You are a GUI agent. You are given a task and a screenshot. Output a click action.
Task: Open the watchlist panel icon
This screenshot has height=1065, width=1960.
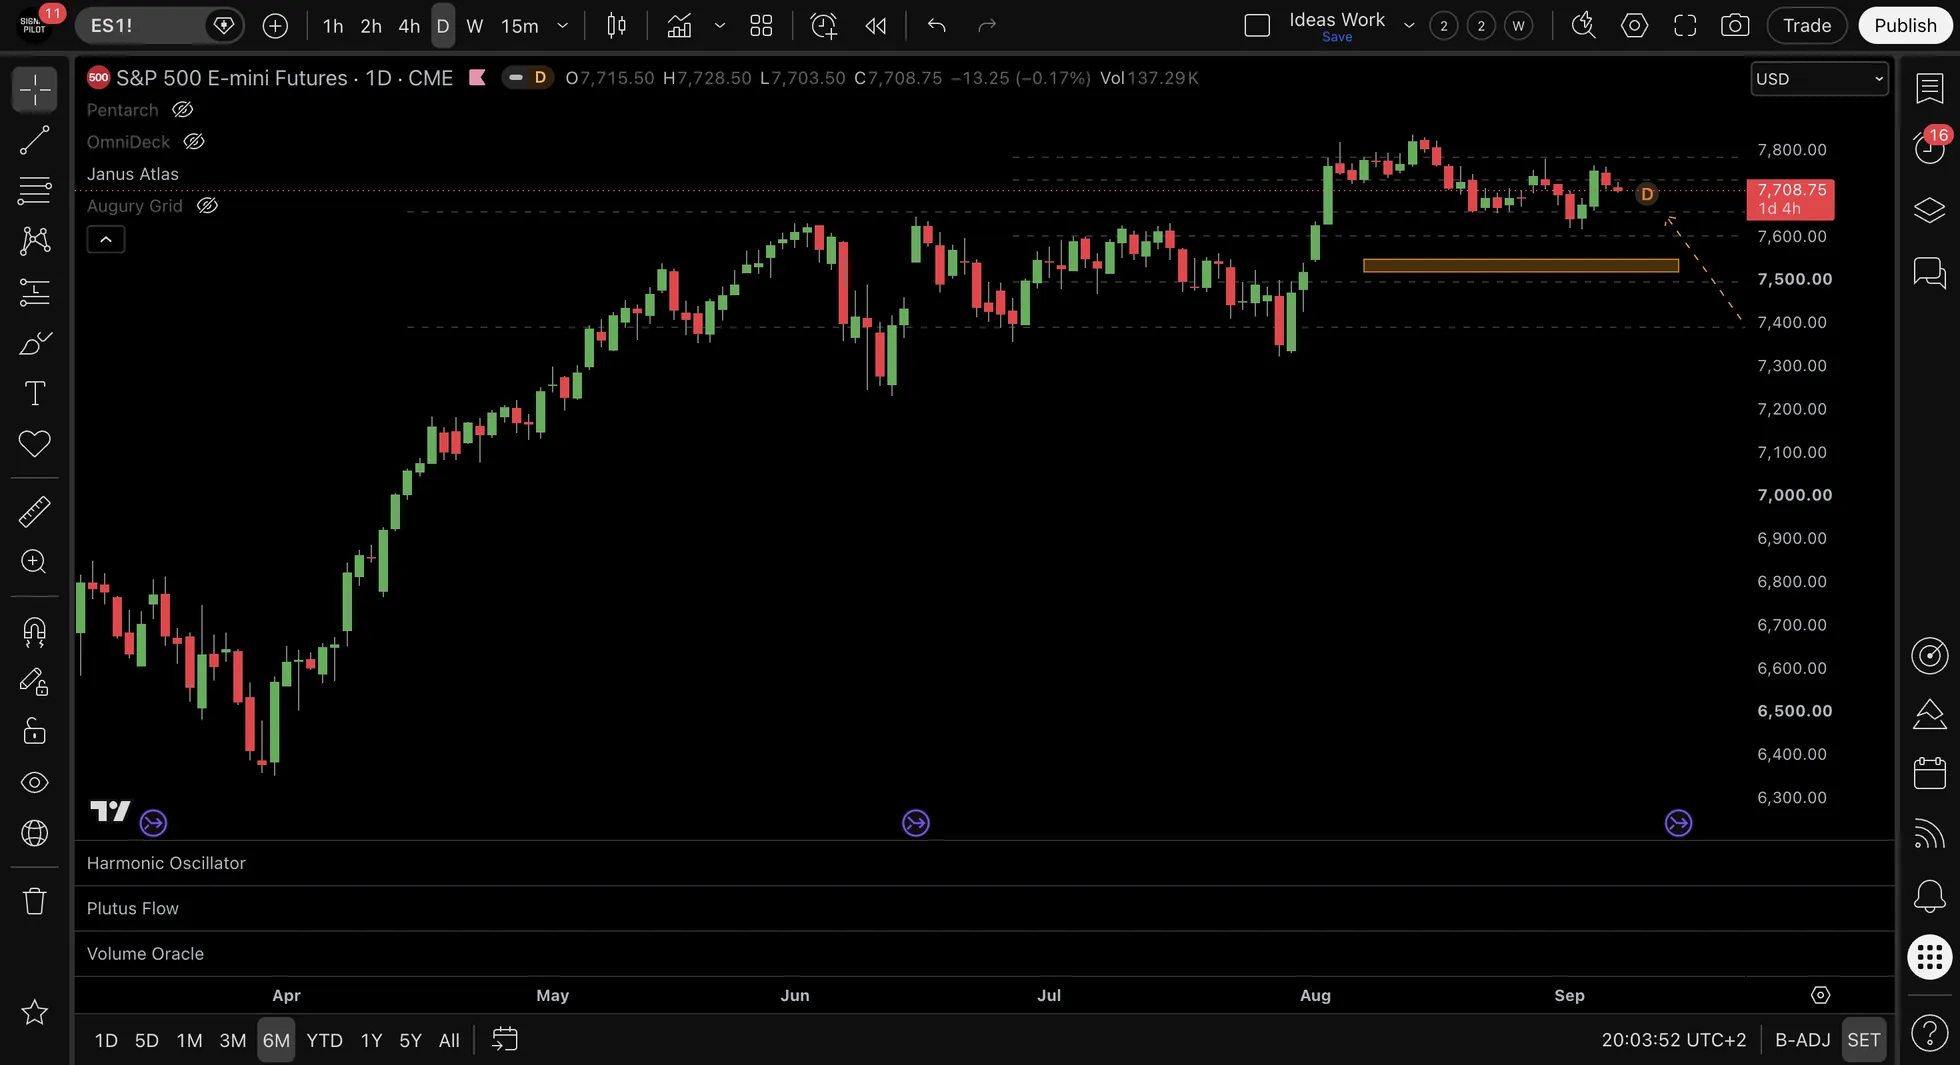(1929, 88)
